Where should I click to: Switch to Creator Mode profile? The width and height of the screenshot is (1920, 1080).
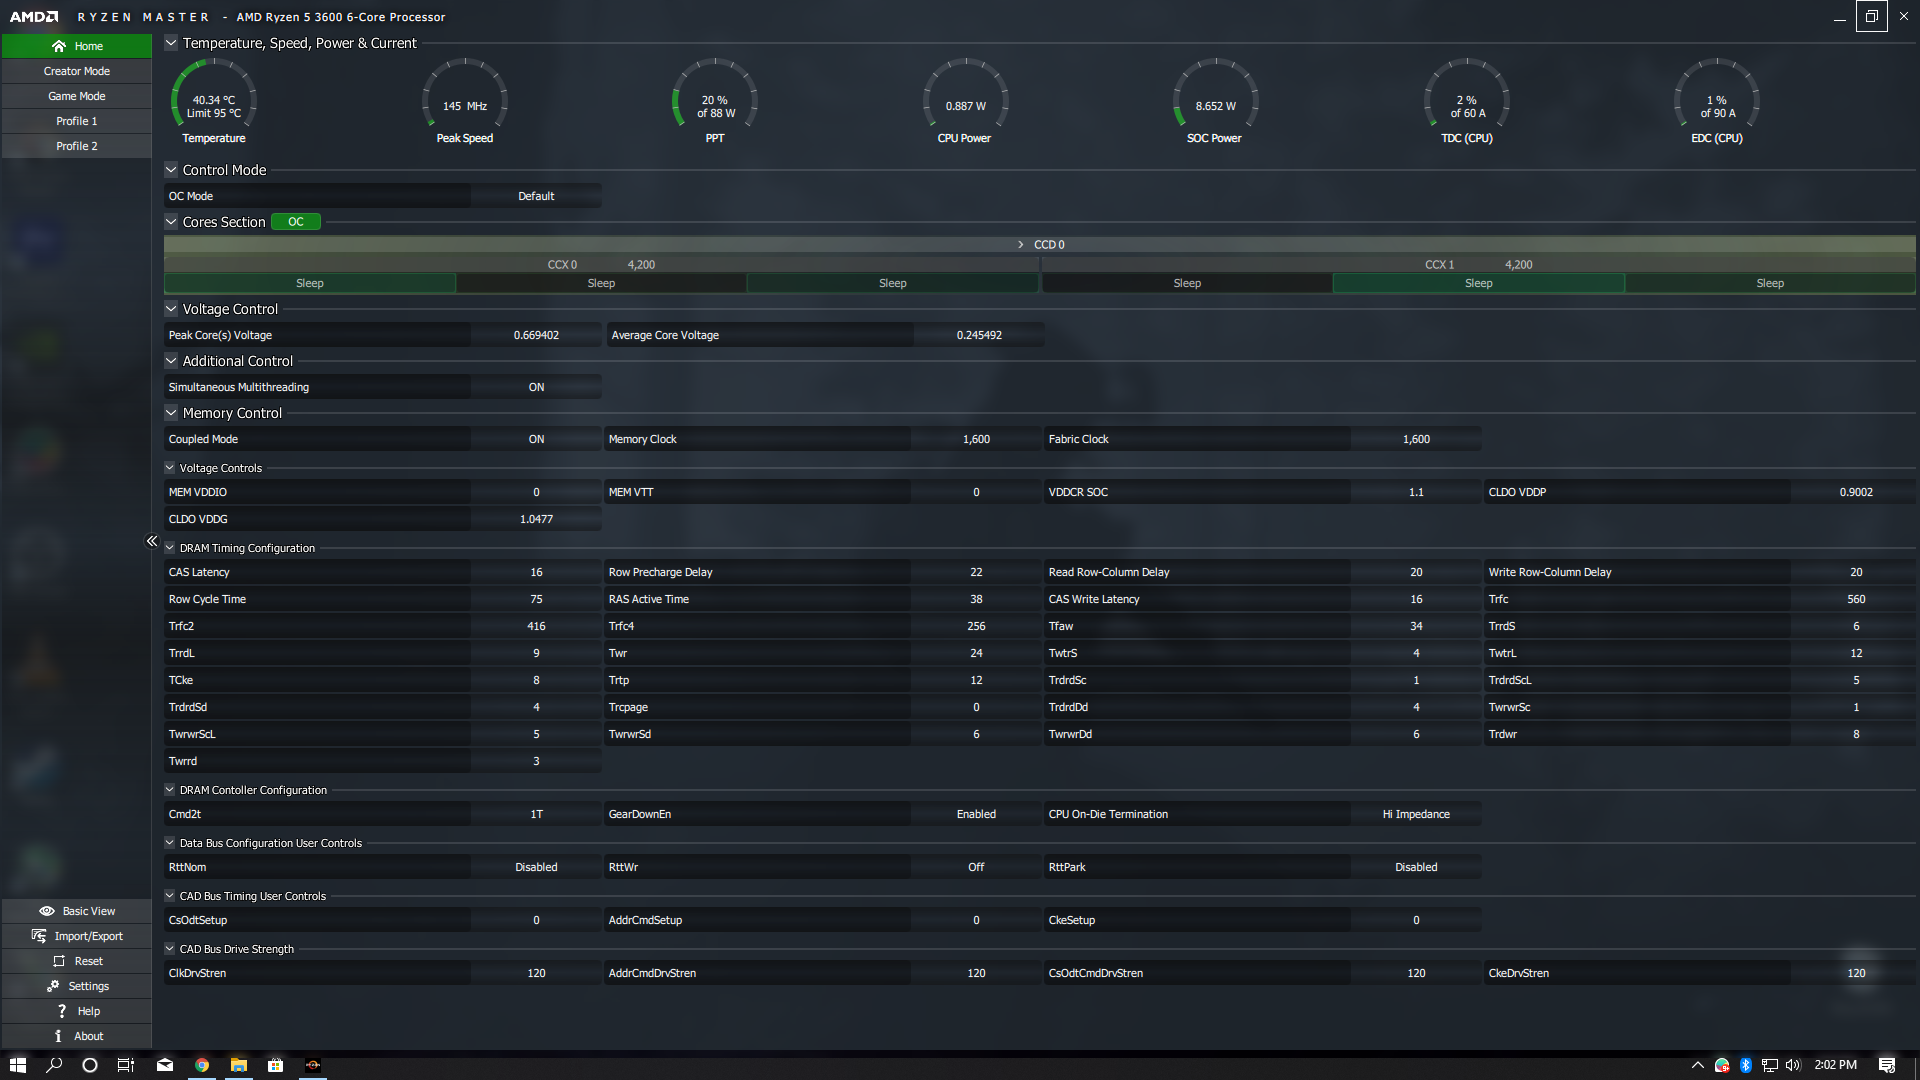coord(77,71)
